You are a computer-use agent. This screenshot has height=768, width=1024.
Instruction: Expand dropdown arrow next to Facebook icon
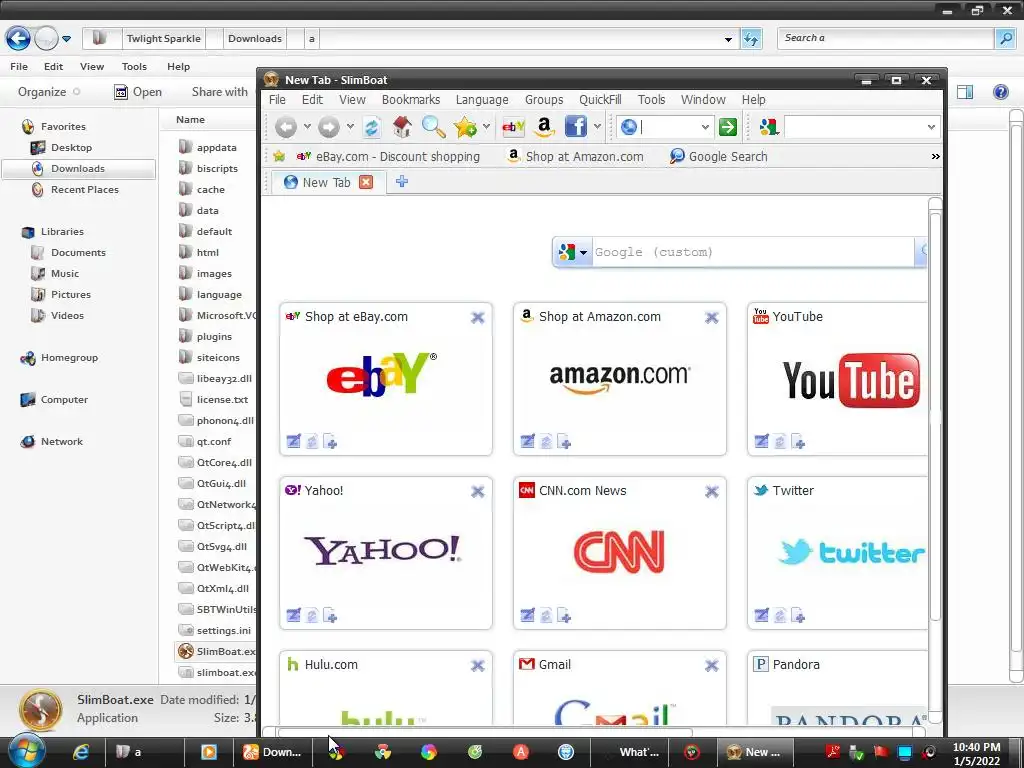(597, 127)
